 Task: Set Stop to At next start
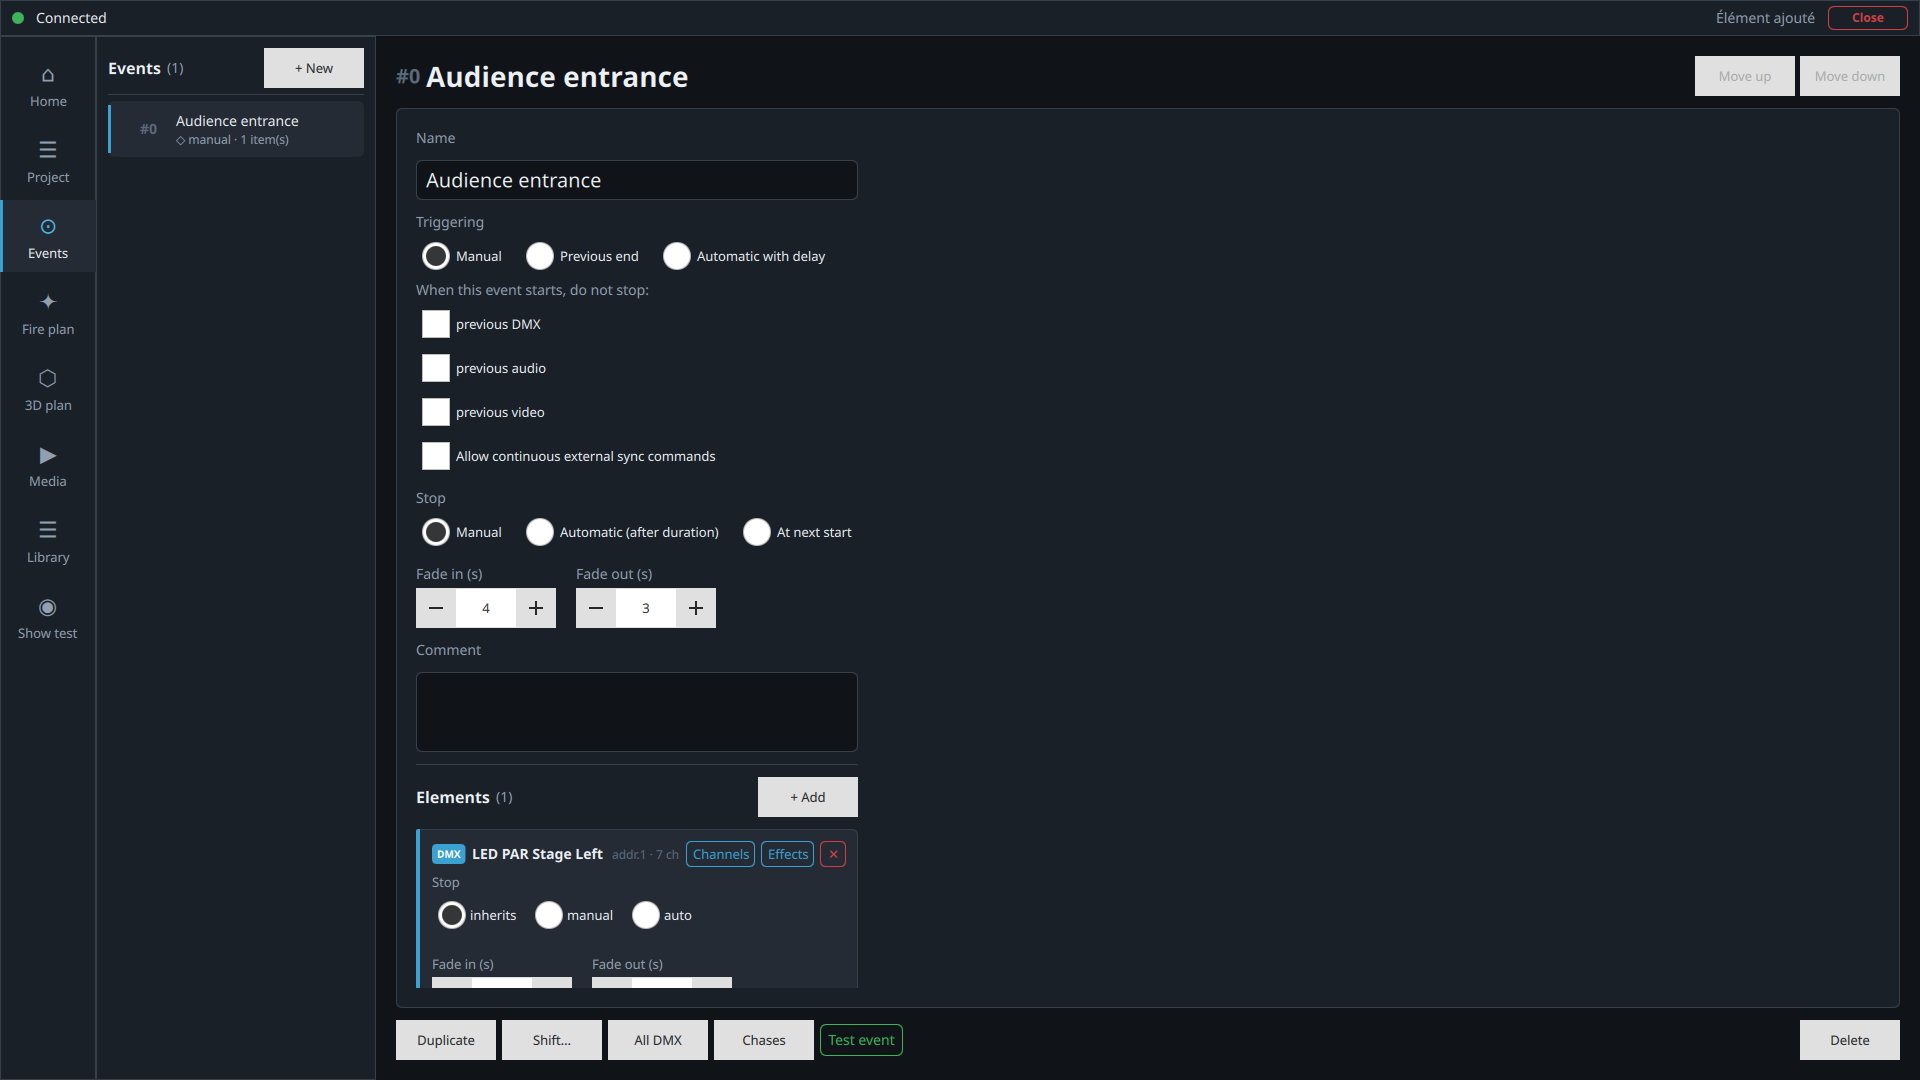point(757,532)
